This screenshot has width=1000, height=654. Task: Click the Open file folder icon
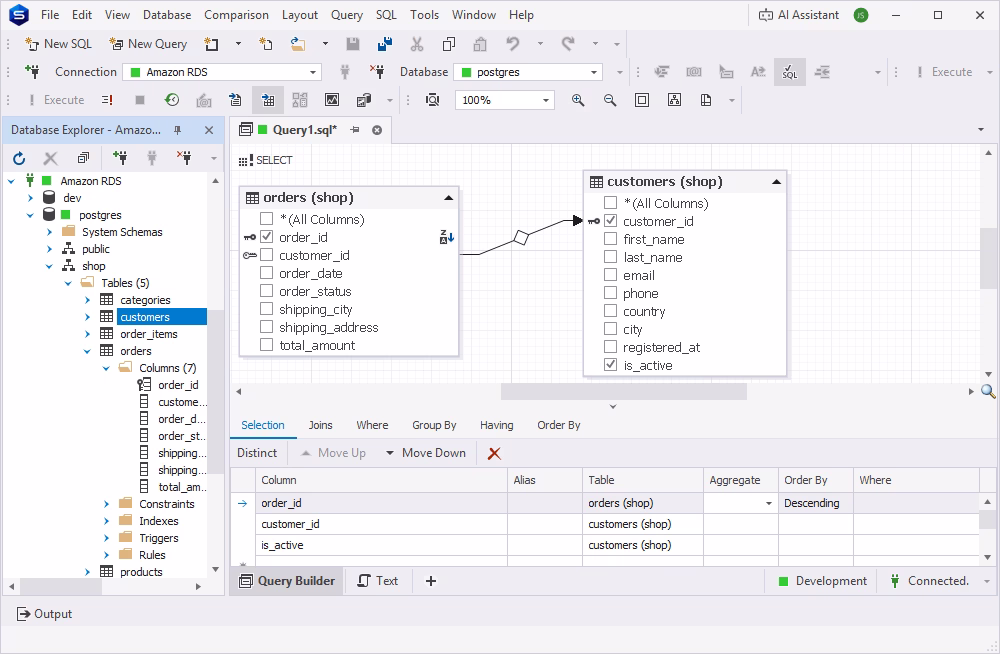298,44
